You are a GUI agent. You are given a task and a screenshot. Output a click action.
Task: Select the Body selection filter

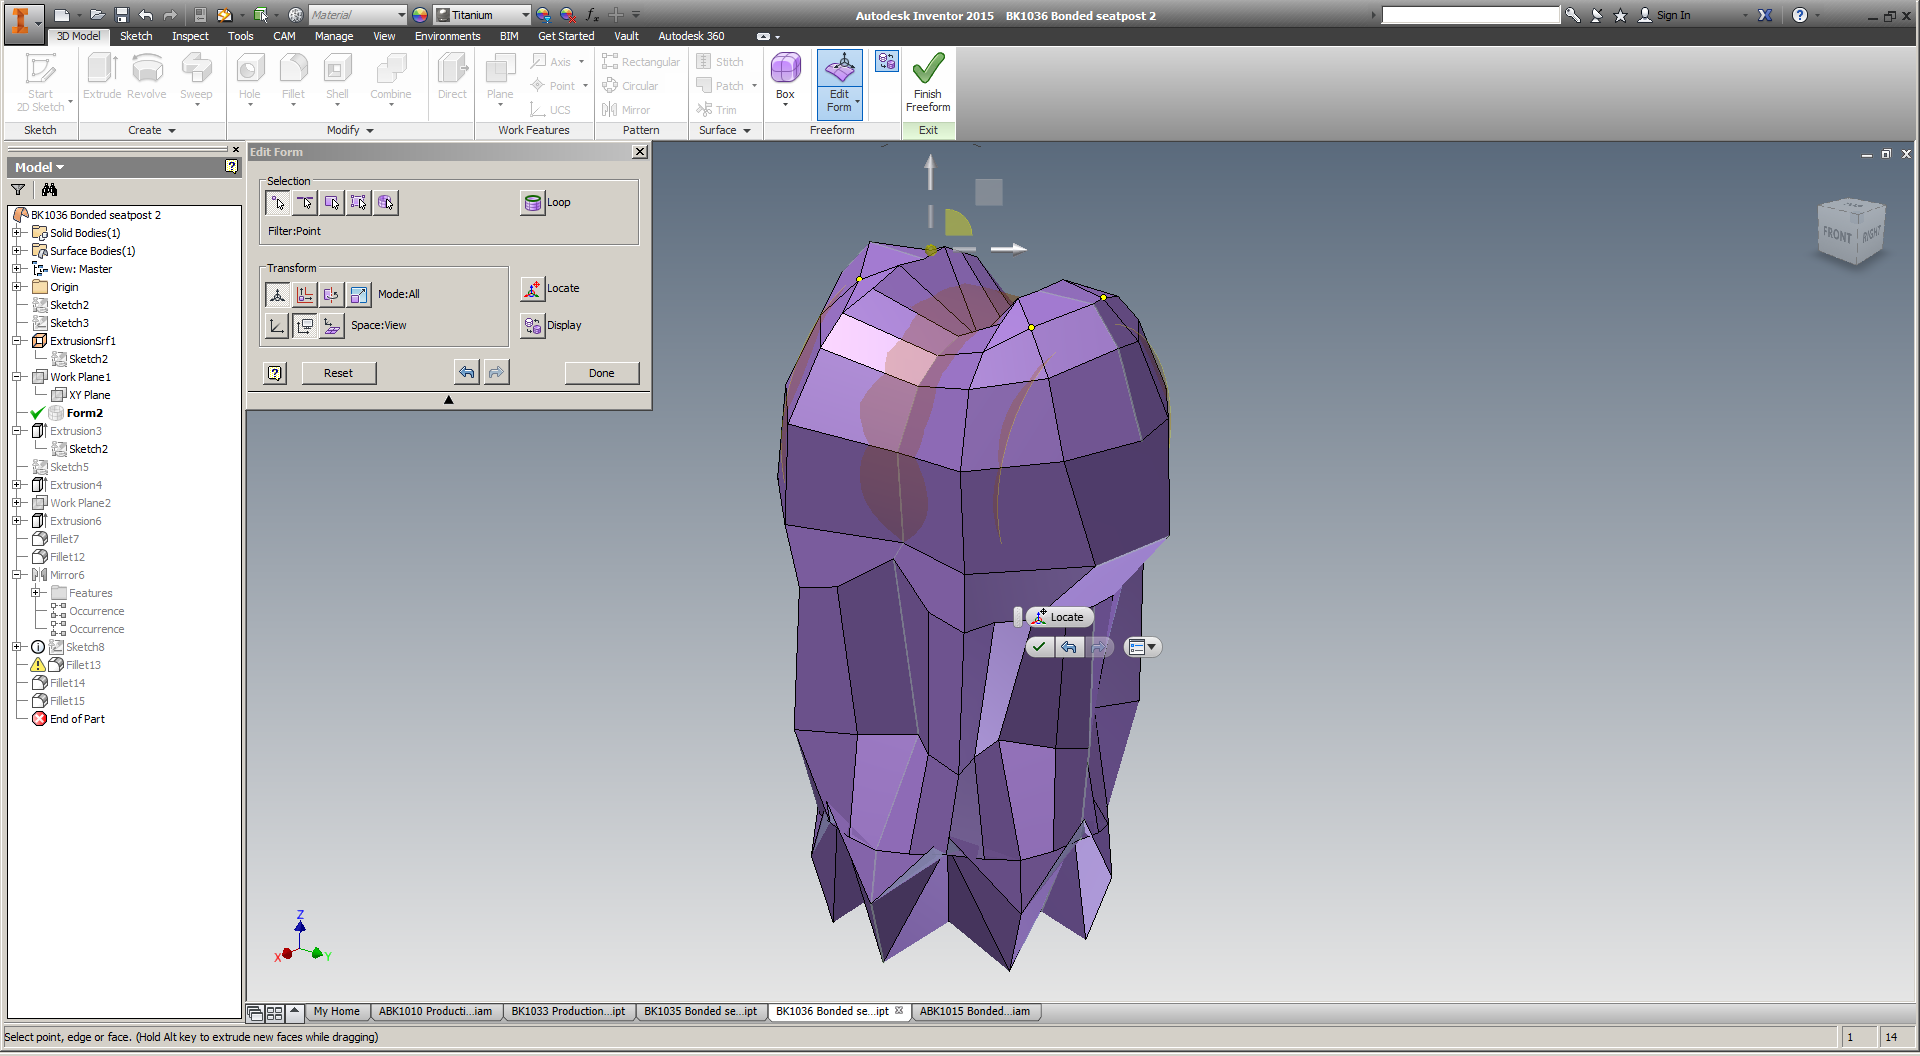pos(386,203)
